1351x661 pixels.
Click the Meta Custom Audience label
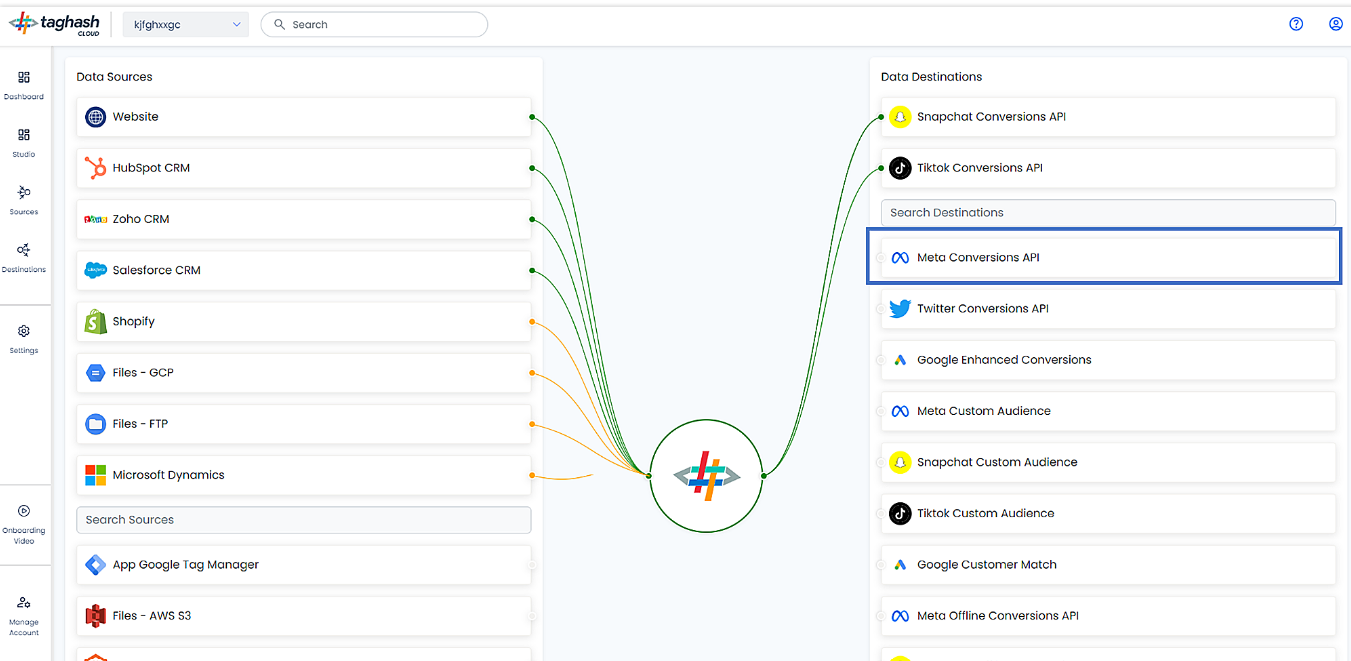coord(984,411)
